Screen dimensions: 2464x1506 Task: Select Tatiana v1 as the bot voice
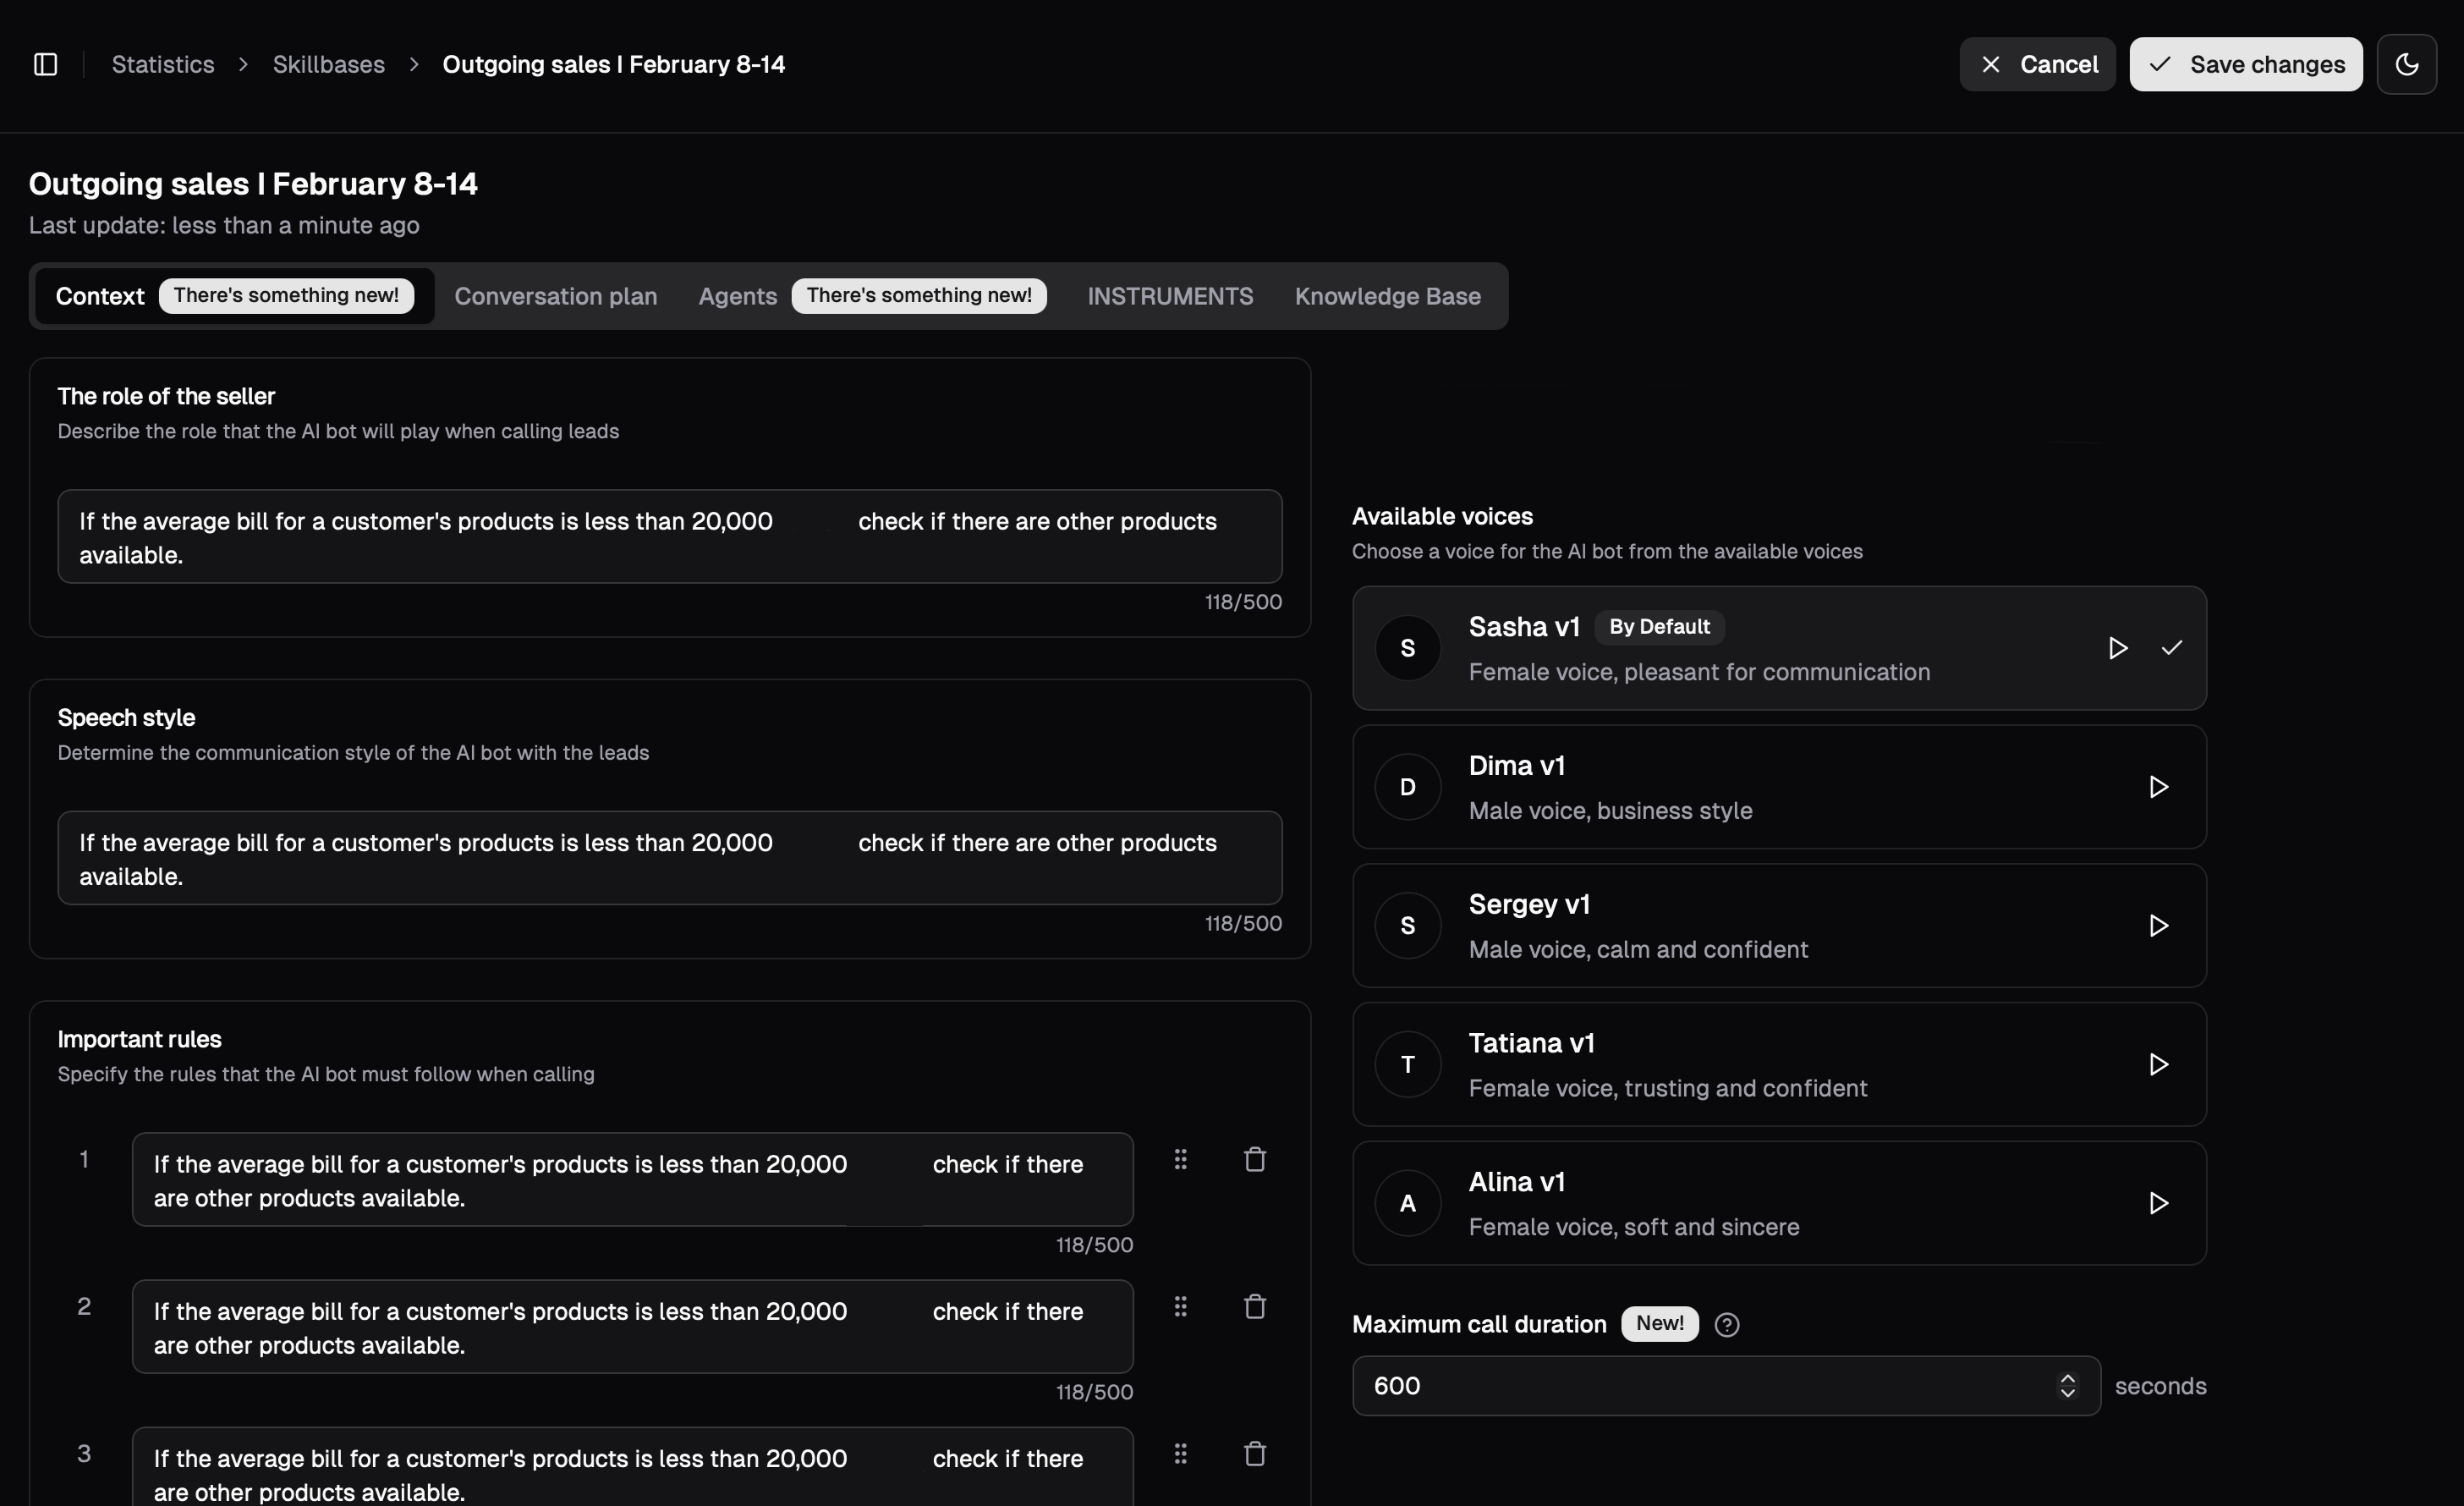1700,1064
